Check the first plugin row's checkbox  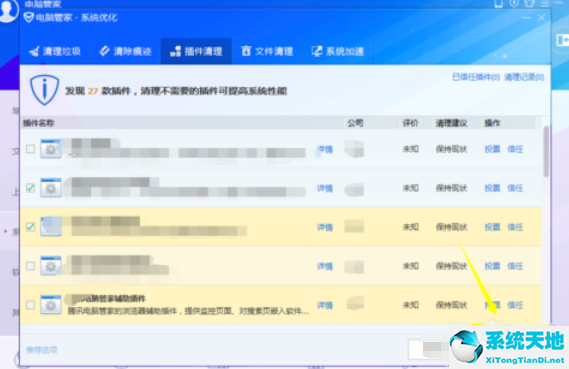pyautogui.click(x=30, y=149)
